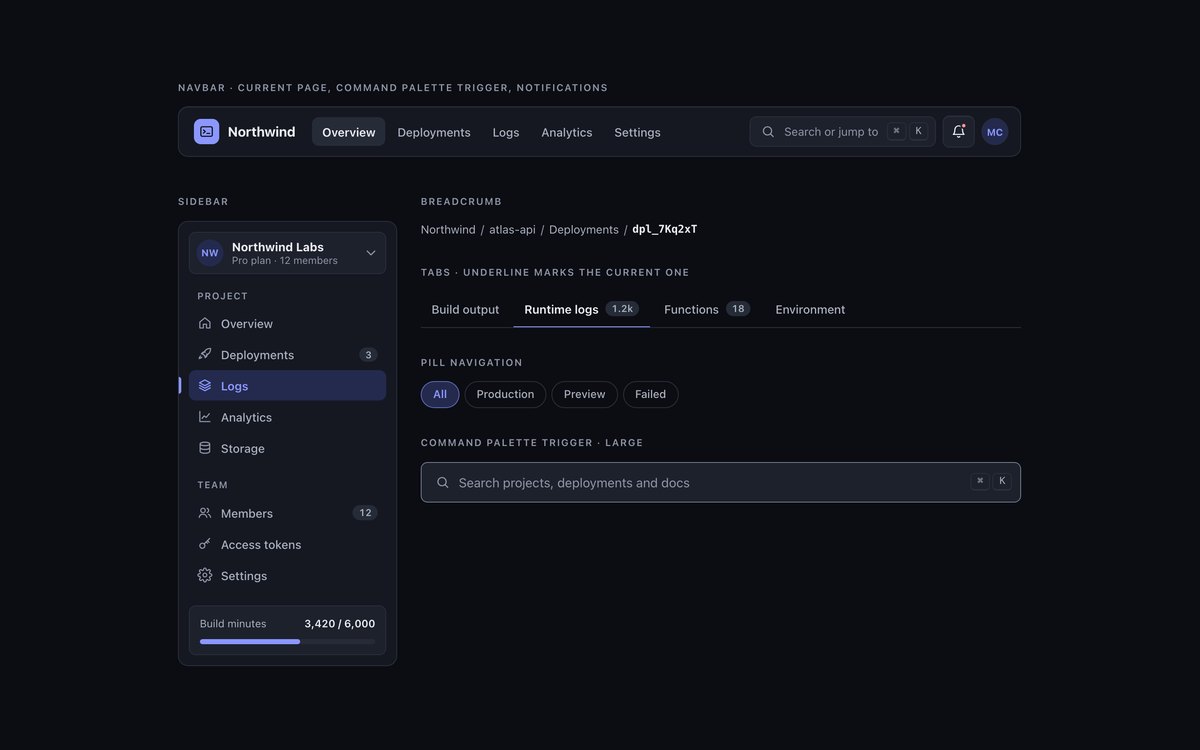
Task: Open Analytics in the navbar
Action: 567,132
